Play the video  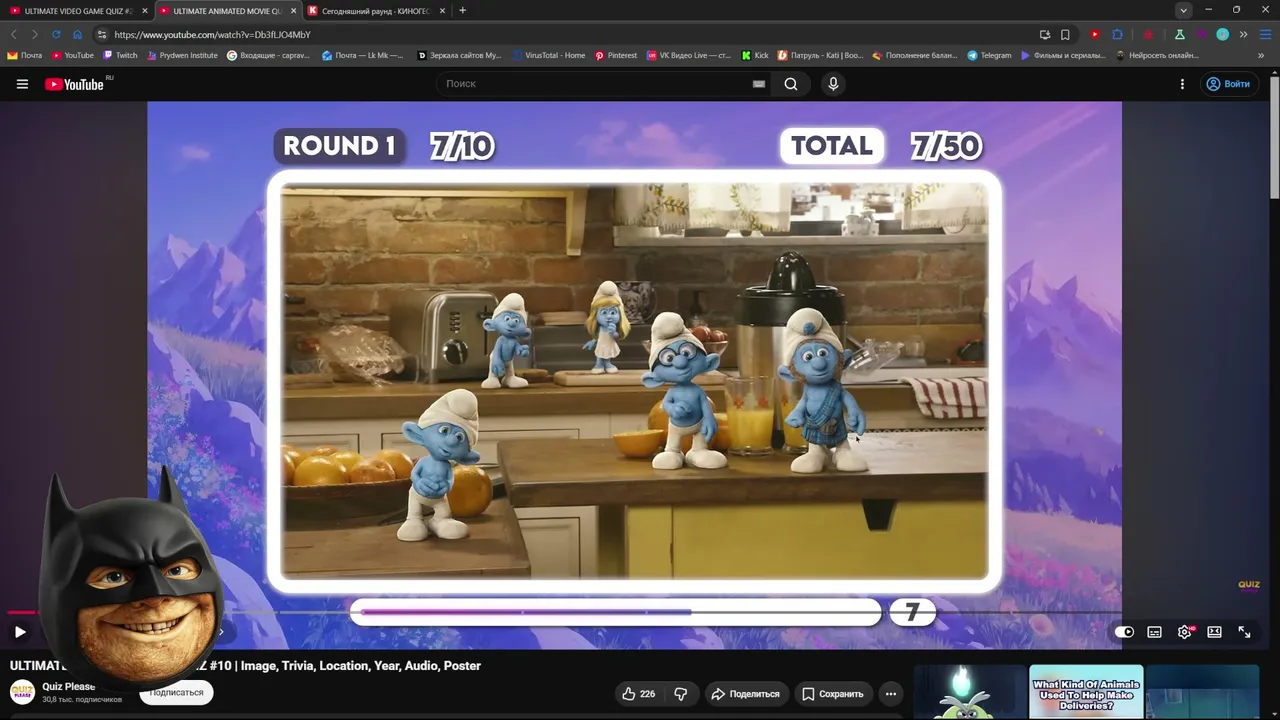(20, 632)
